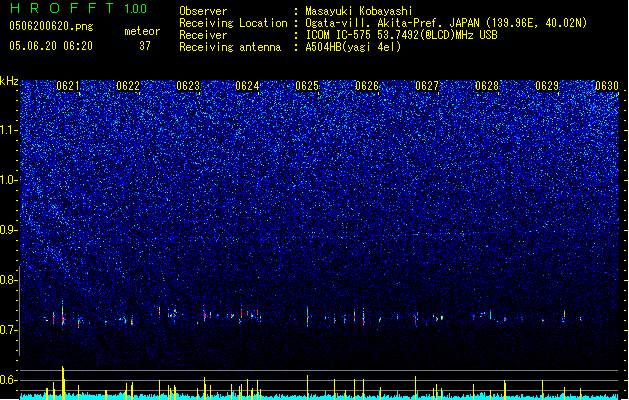Click the 1.0 kHz axis tick label
This screenshot has width=629, height=400.
pos(9,180)
